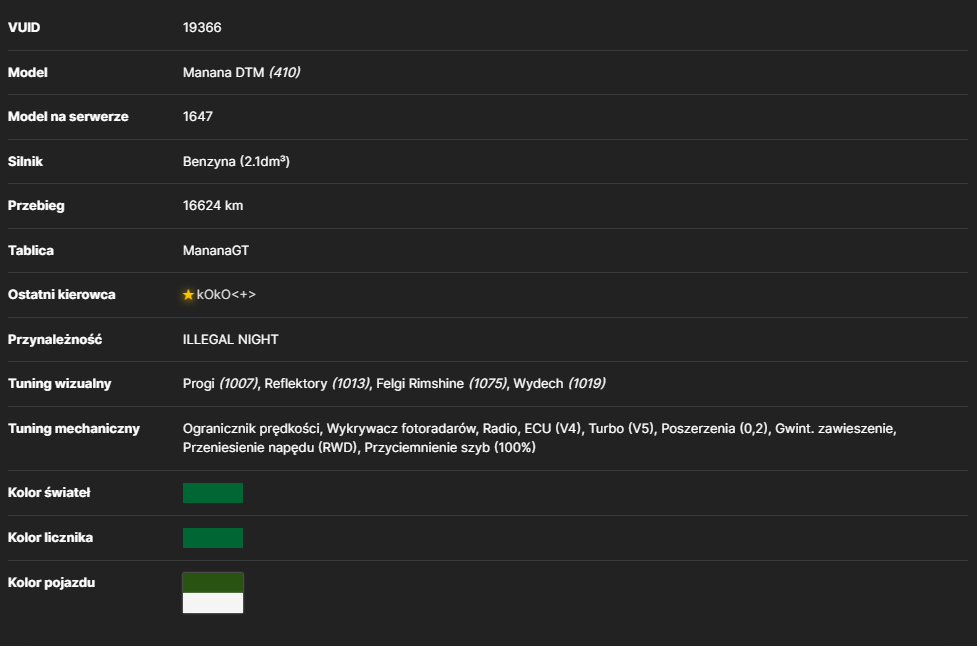Click the model ID (410)

(285, 72)
